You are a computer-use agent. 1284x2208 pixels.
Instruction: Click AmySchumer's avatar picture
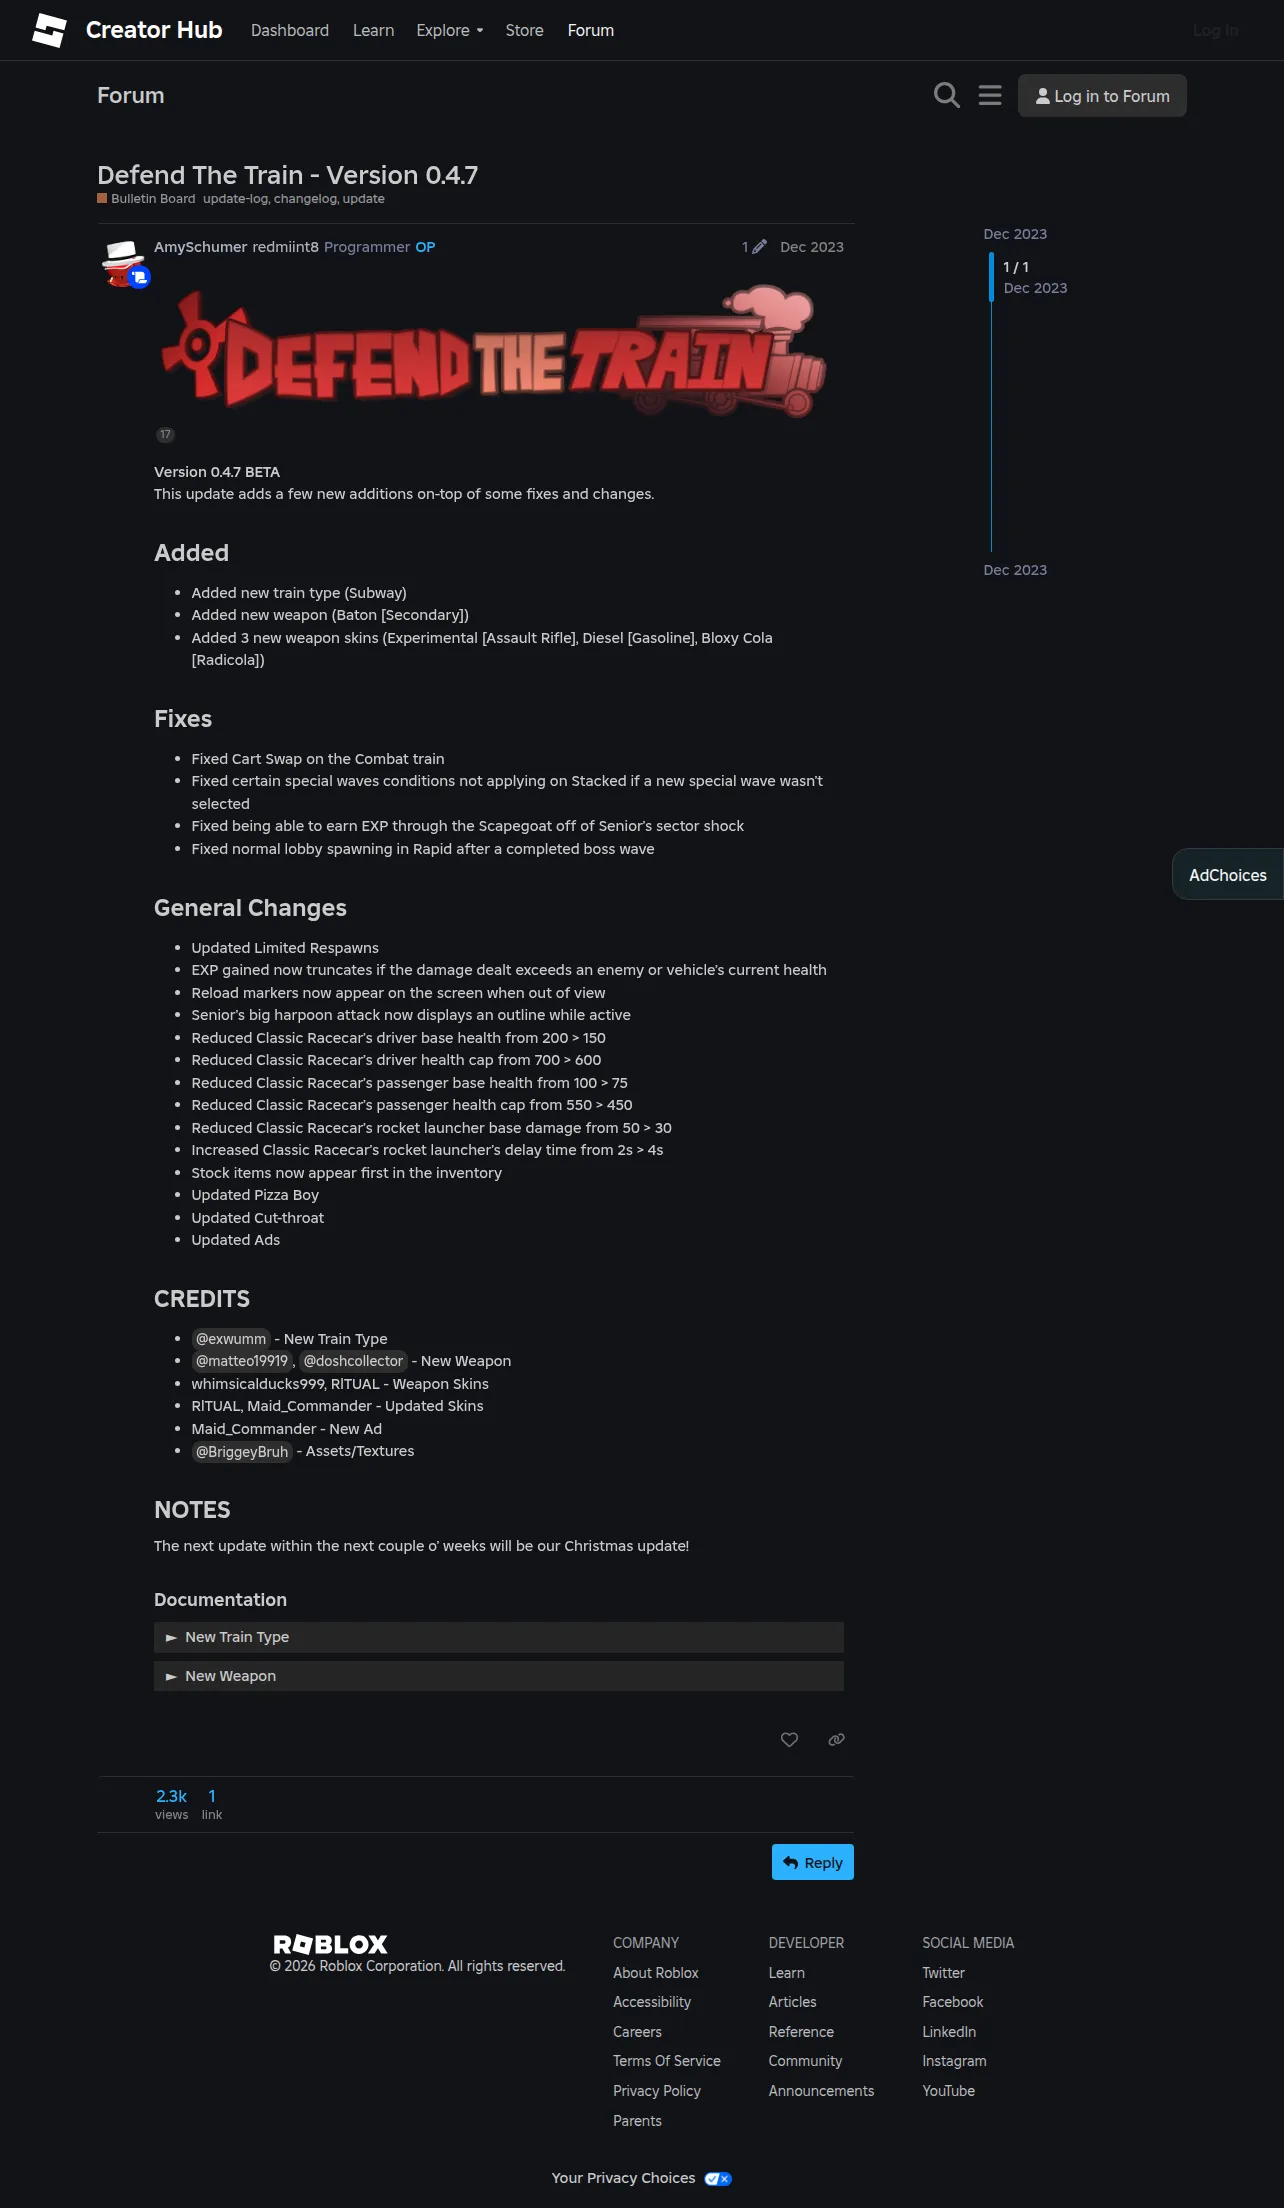[122, 262]
